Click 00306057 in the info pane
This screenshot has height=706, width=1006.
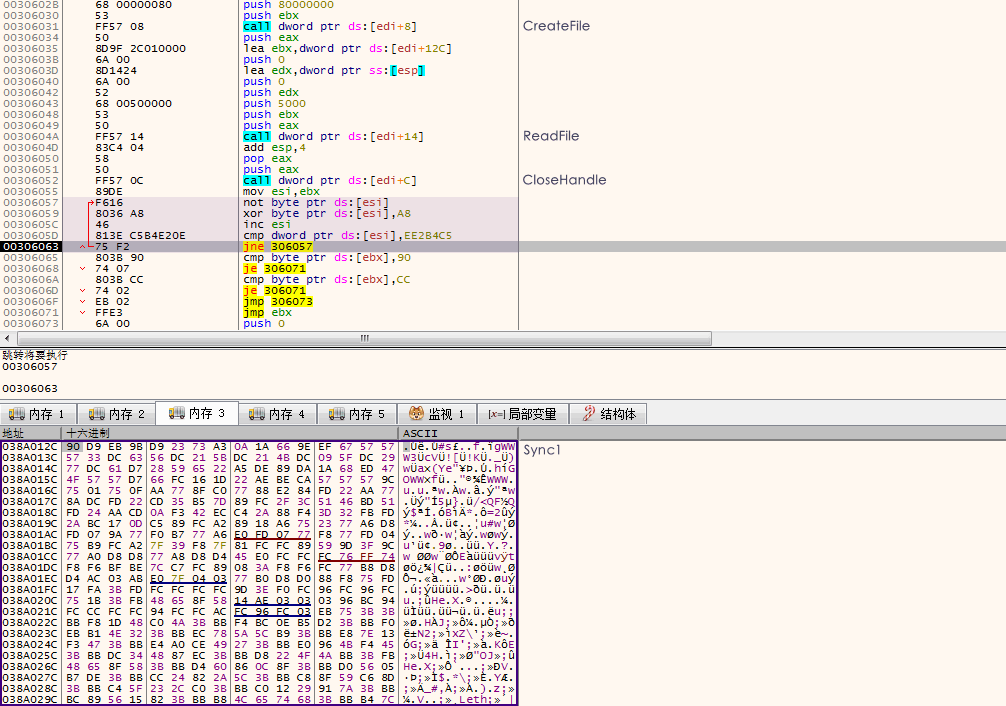click(x=30, y=366)
